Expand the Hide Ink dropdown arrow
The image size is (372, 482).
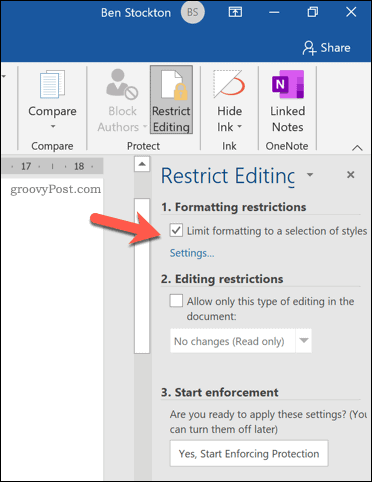point(239,127)
